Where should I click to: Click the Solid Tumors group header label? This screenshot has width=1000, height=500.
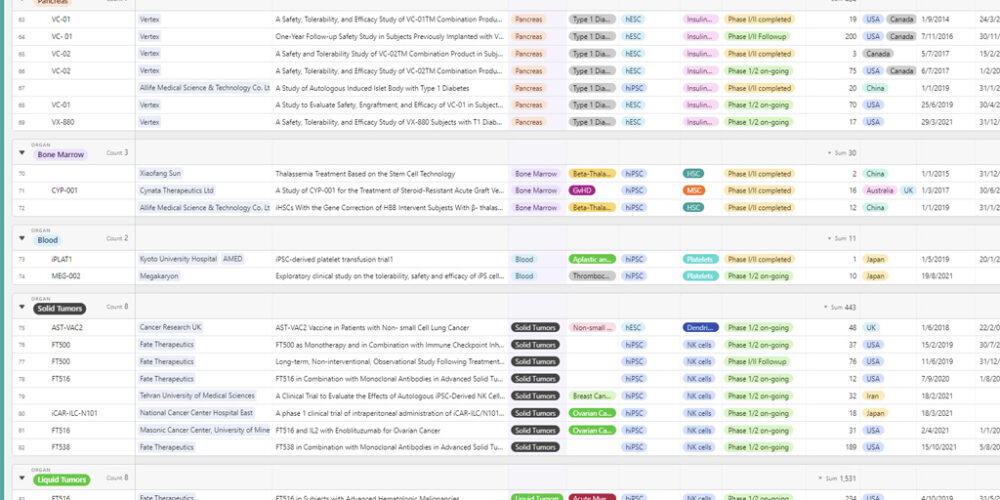coord(60,309)
